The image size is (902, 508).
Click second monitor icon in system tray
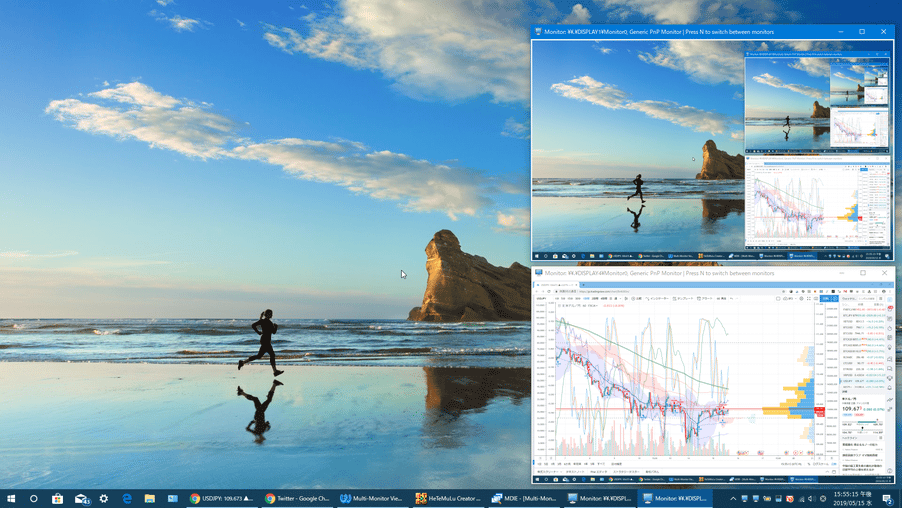click(x=756, y=499)
